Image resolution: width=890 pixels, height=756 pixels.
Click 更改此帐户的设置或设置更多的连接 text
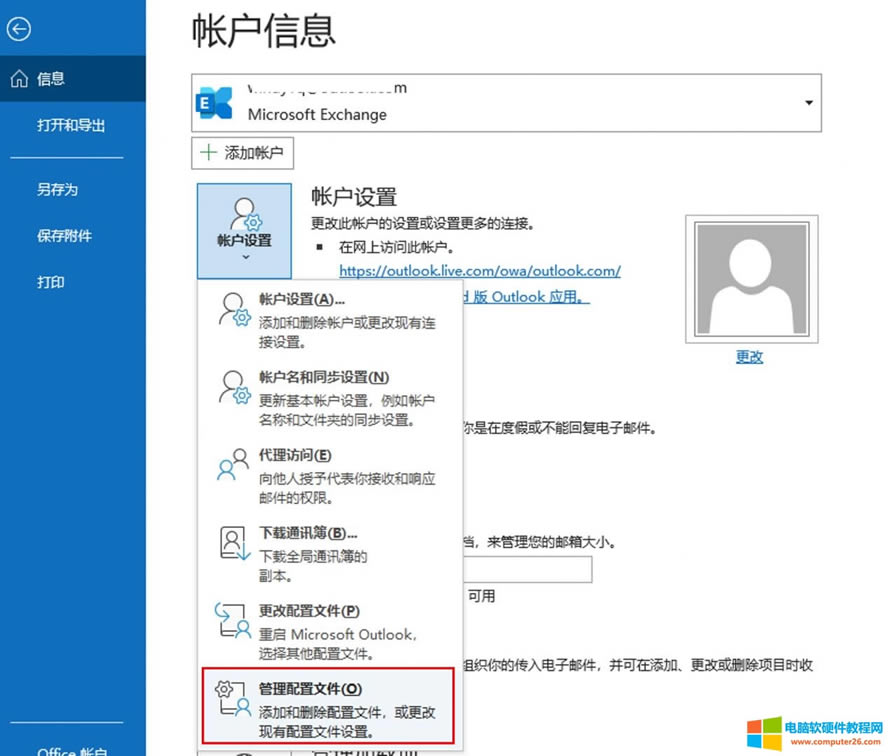(x=423, y=224)
